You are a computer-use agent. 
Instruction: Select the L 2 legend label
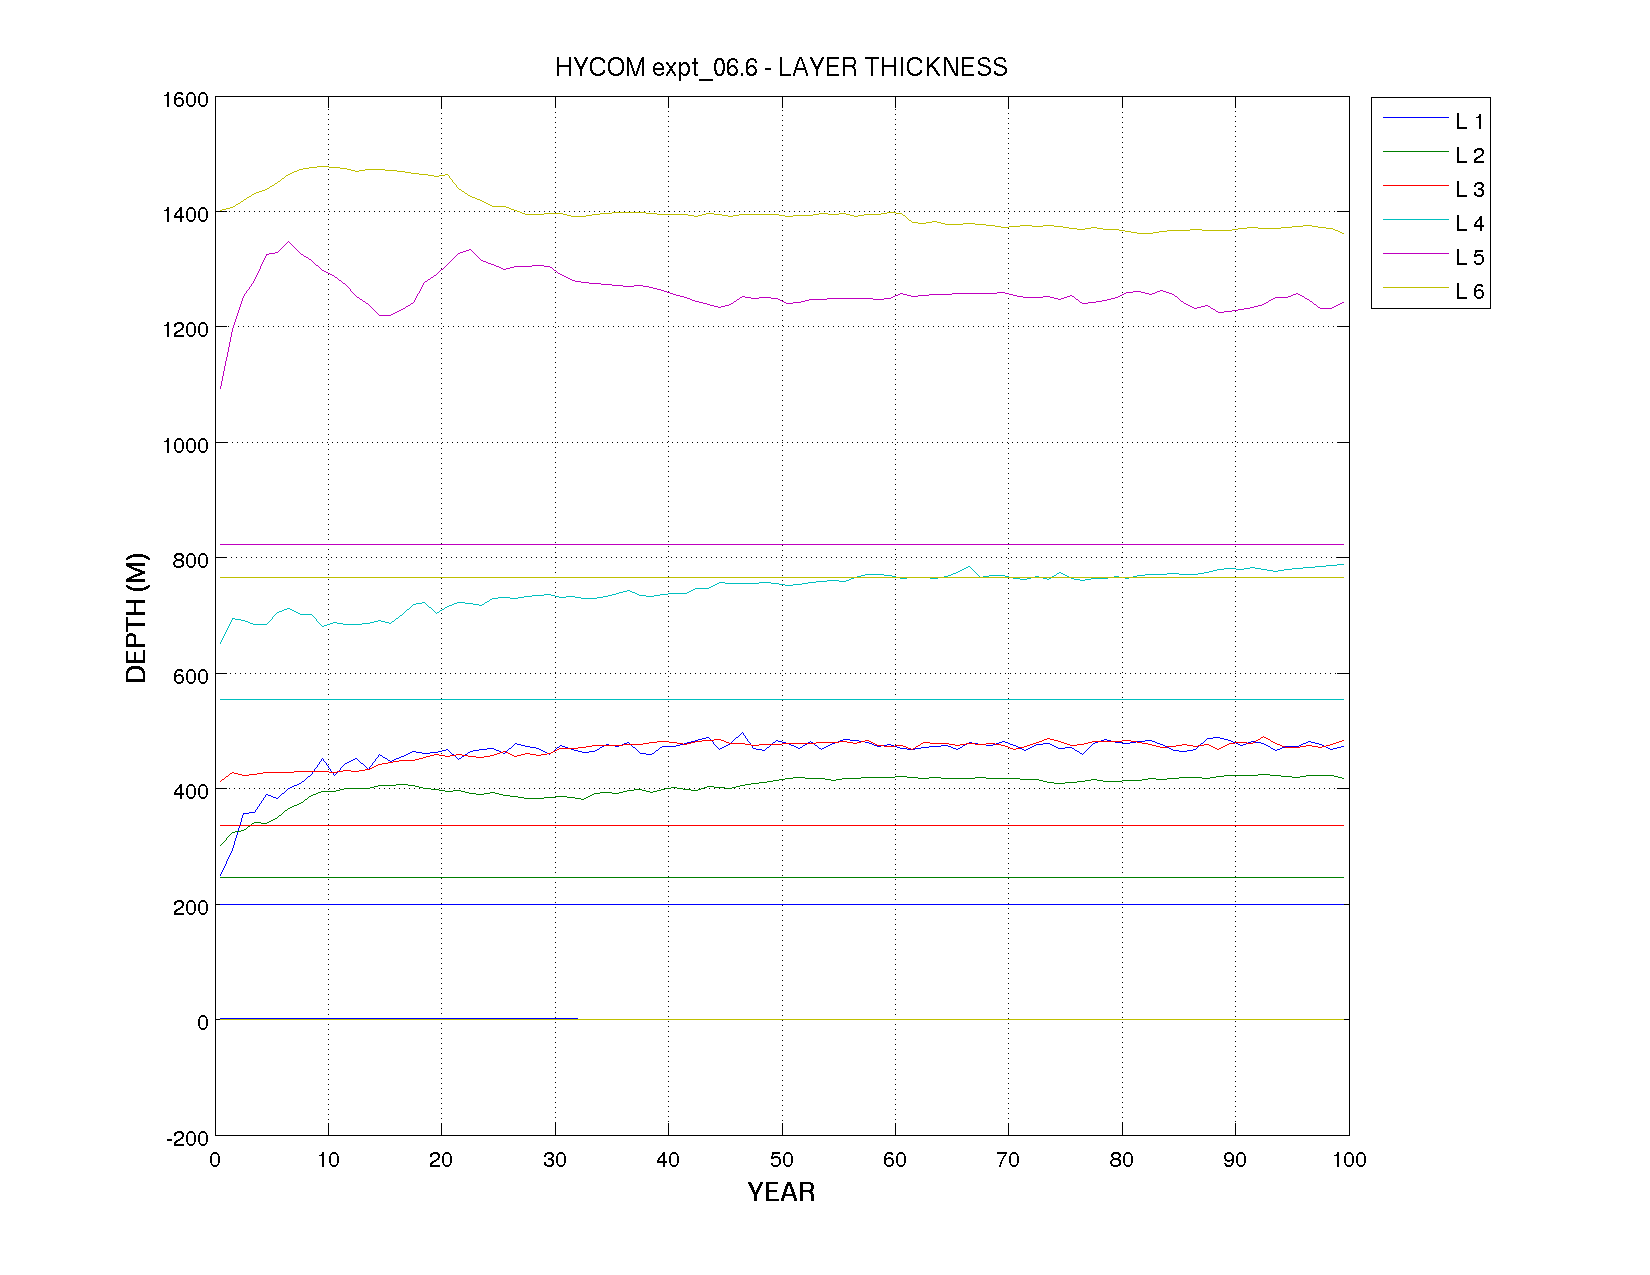(1469, 156)
